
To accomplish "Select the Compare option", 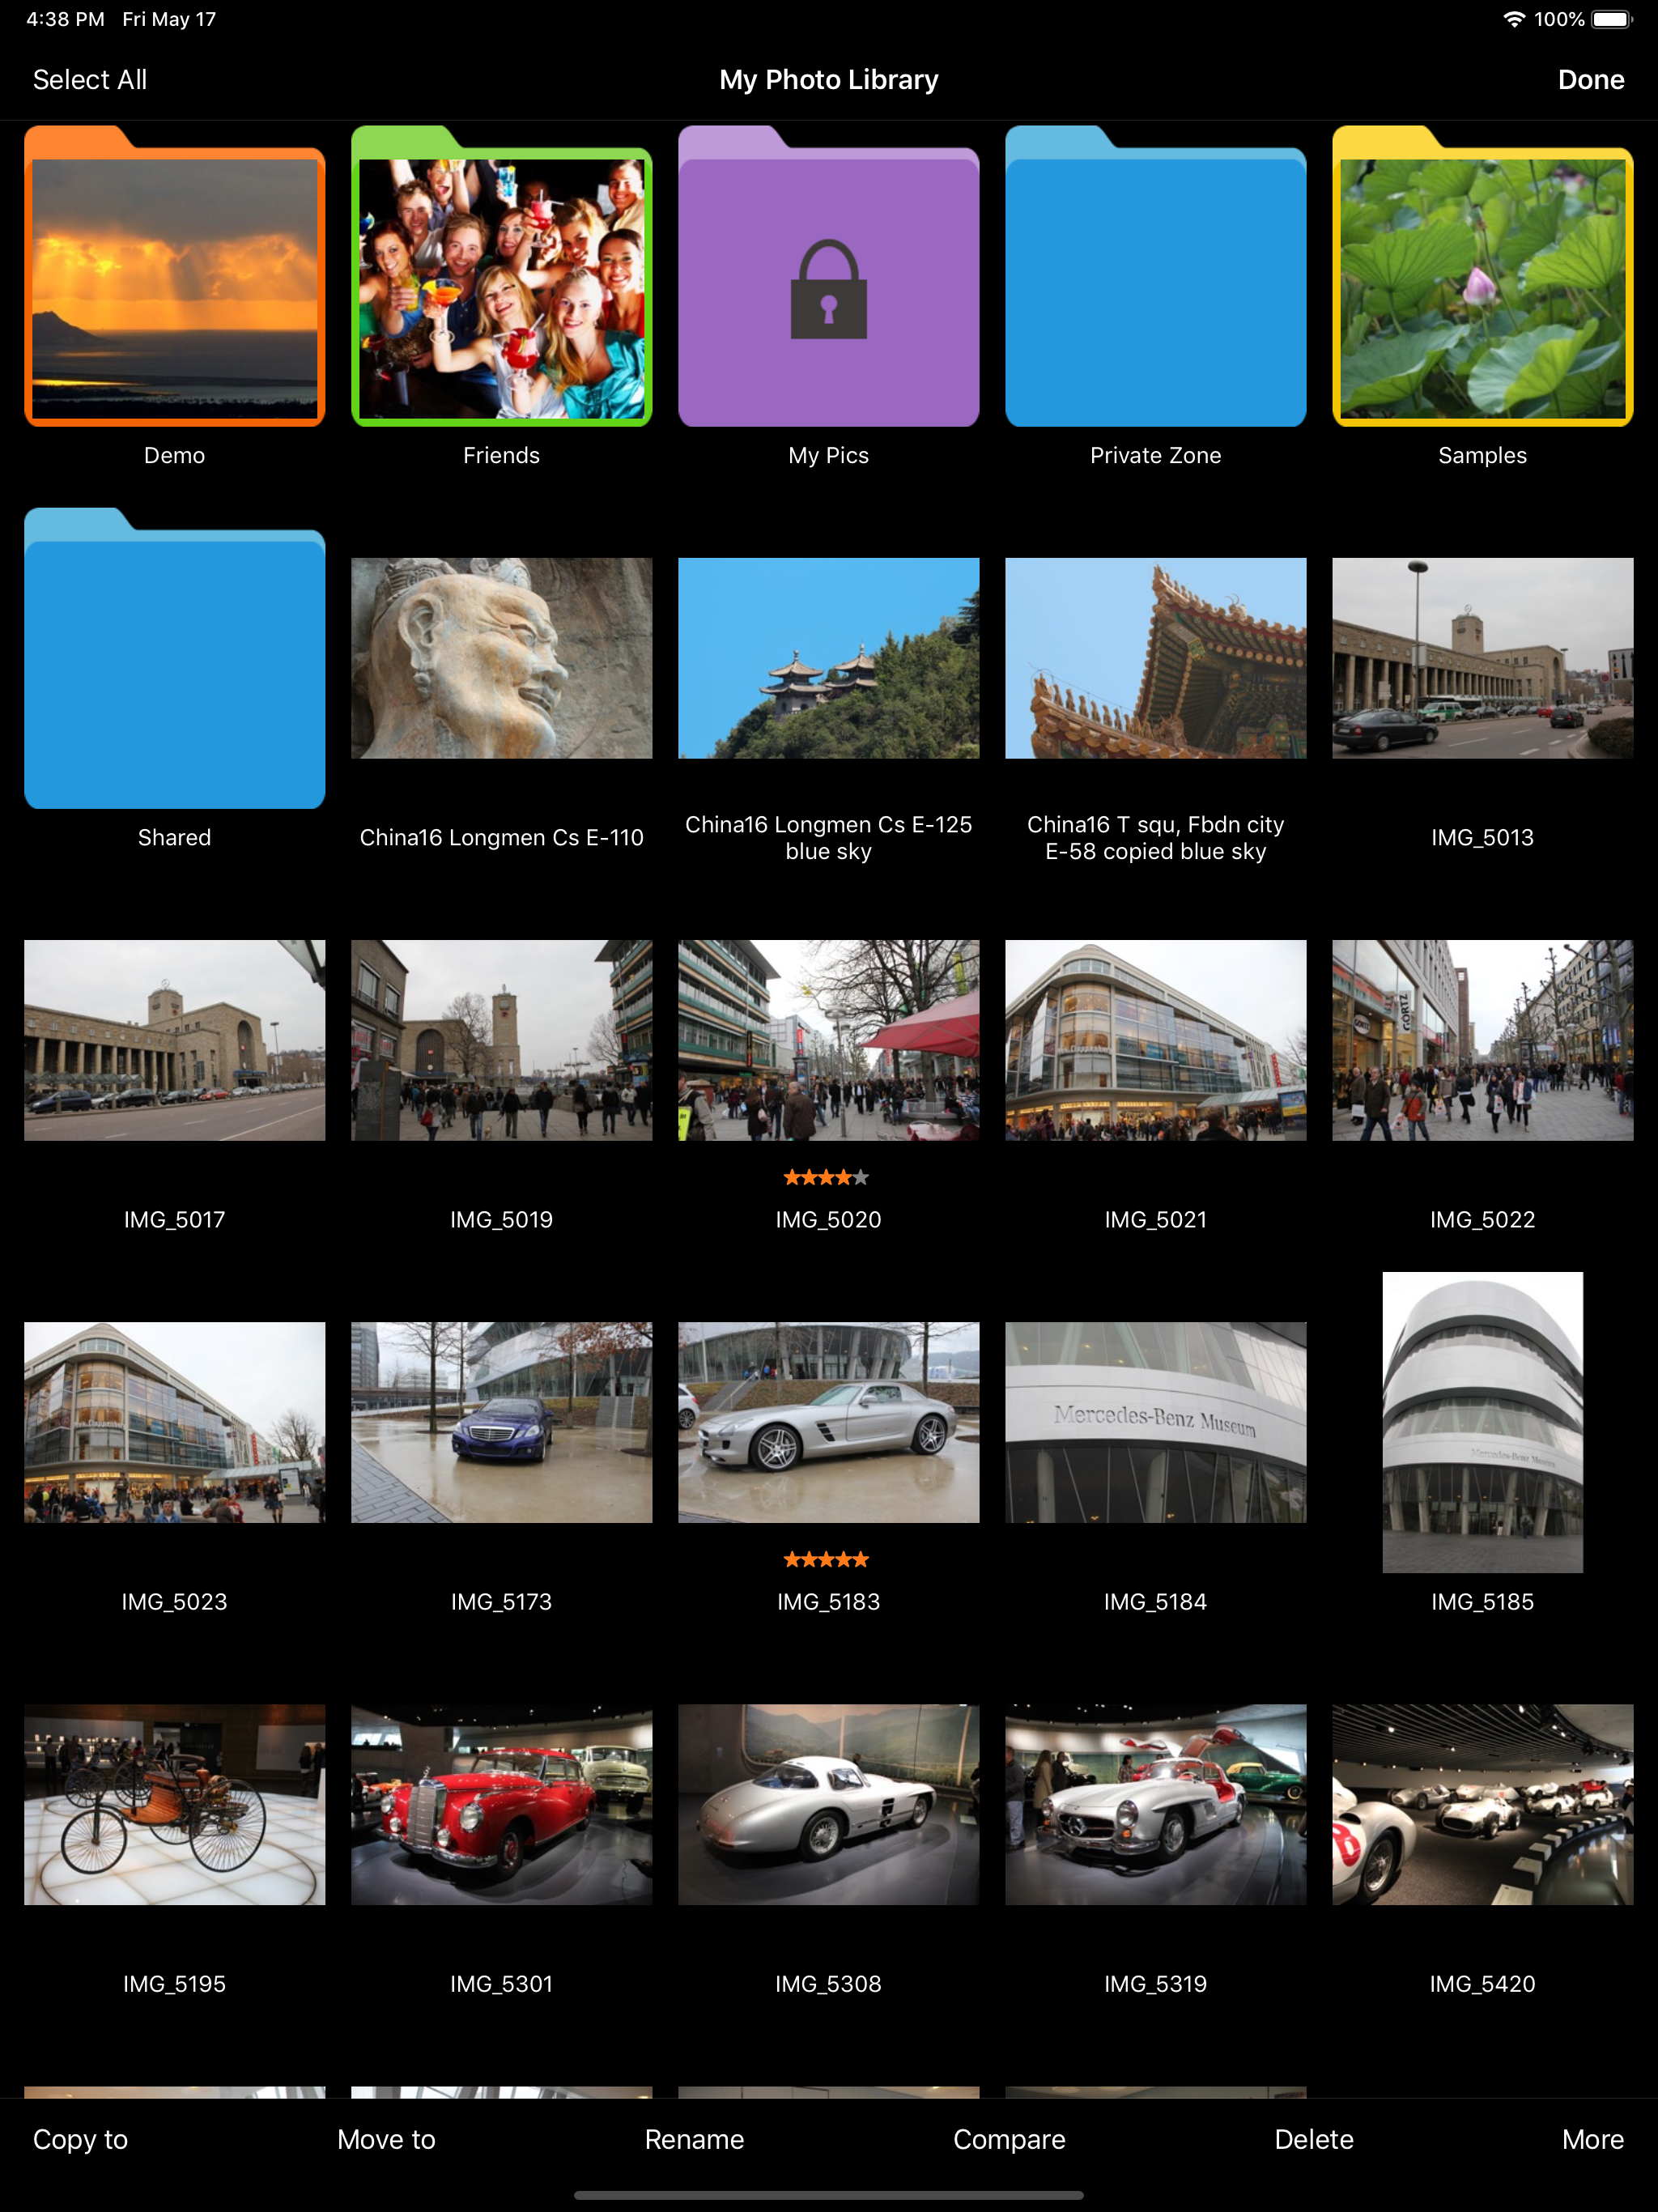I will click(x=1009, y=2139).
